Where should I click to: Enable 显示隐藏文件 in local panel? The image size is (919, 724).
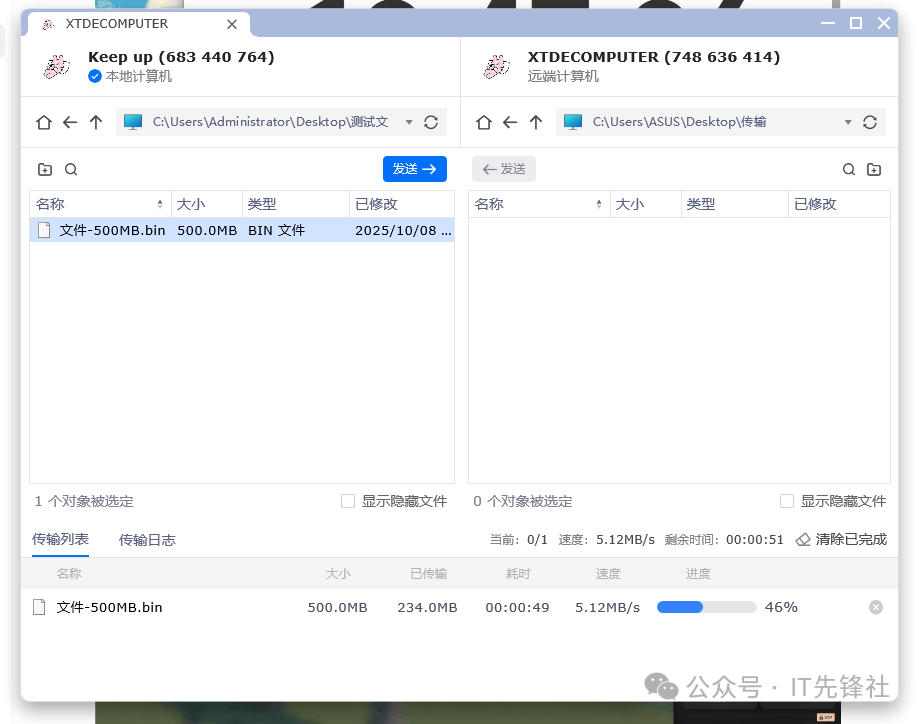point(348,501)
